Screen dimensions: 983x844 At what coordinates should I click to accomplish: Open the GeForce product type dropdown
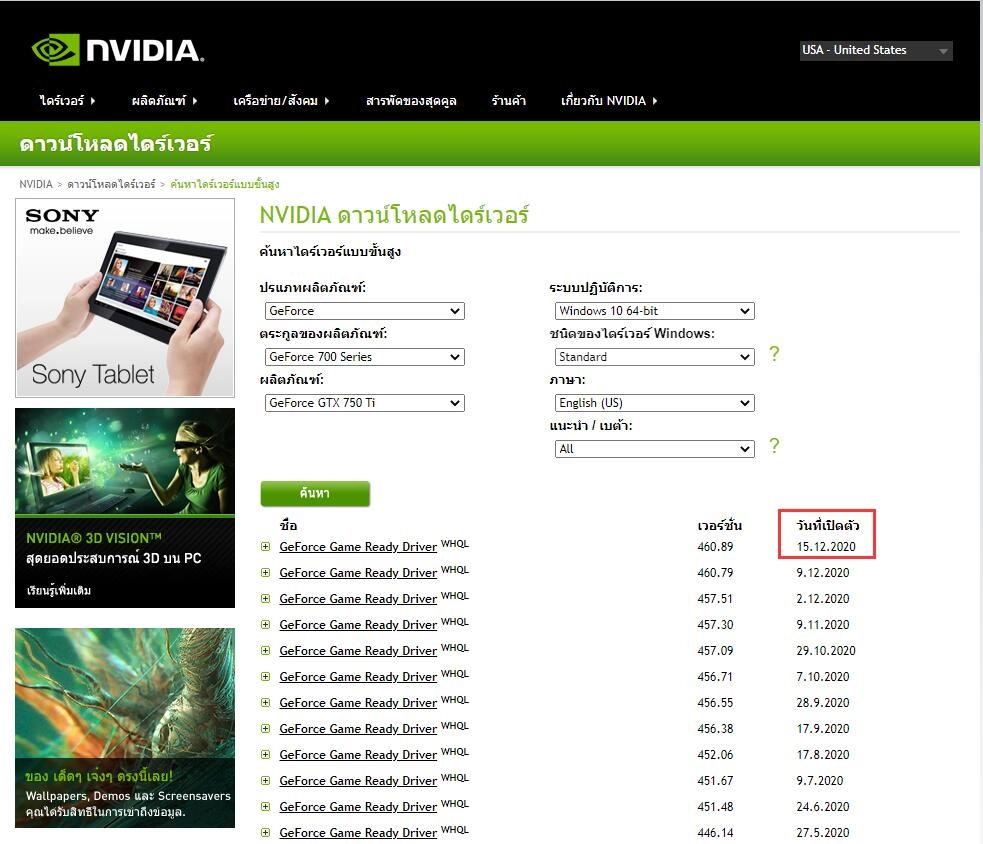pyautogui.click(x=364, y=311)
